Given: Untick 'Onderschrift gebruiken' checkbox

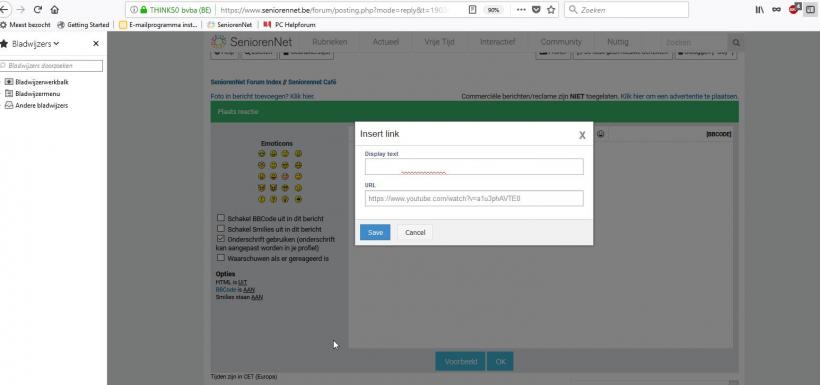Looking at the screenshot, I should 221,239.
